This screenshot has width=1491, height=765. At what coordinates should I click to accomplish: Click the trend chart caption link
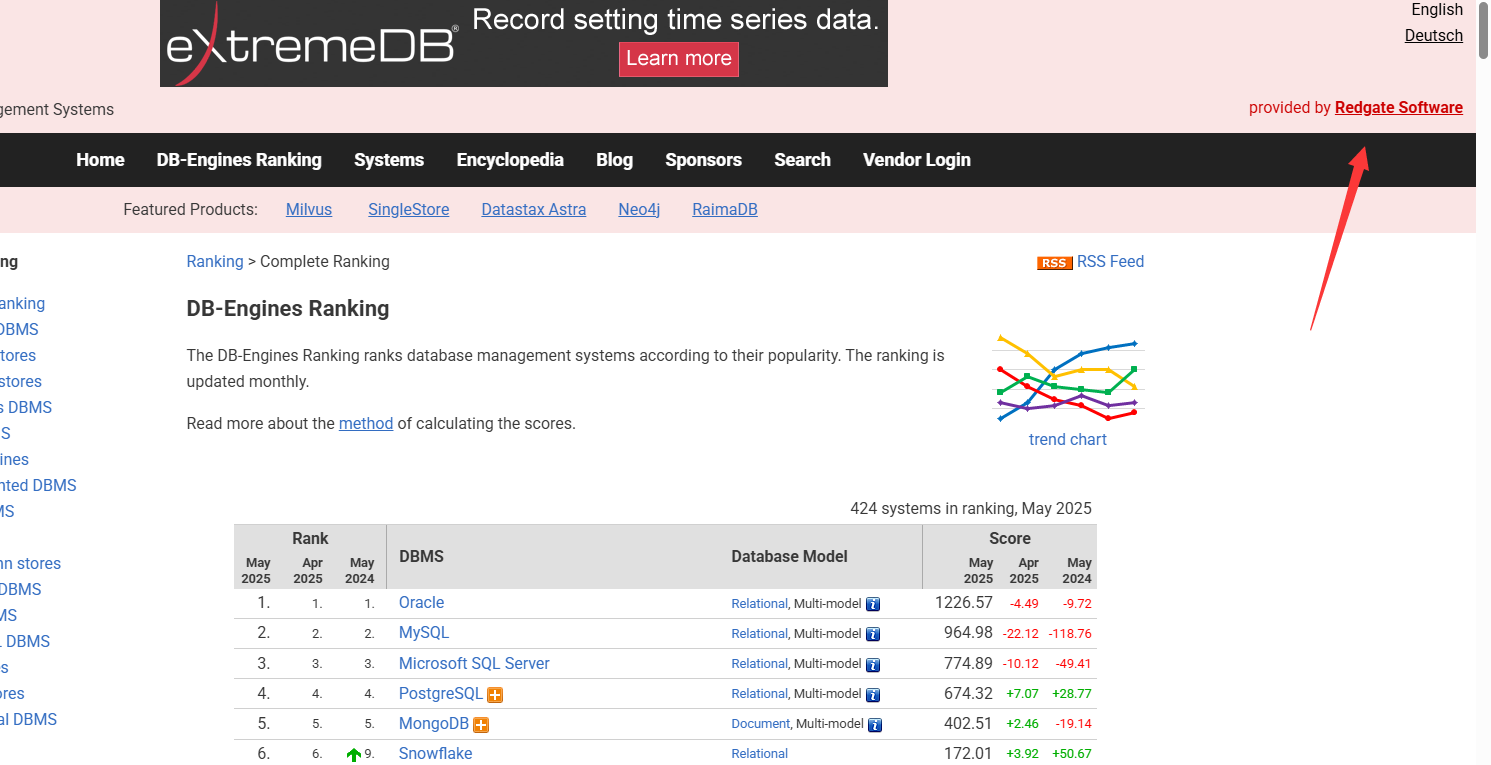click(1068, 440)
